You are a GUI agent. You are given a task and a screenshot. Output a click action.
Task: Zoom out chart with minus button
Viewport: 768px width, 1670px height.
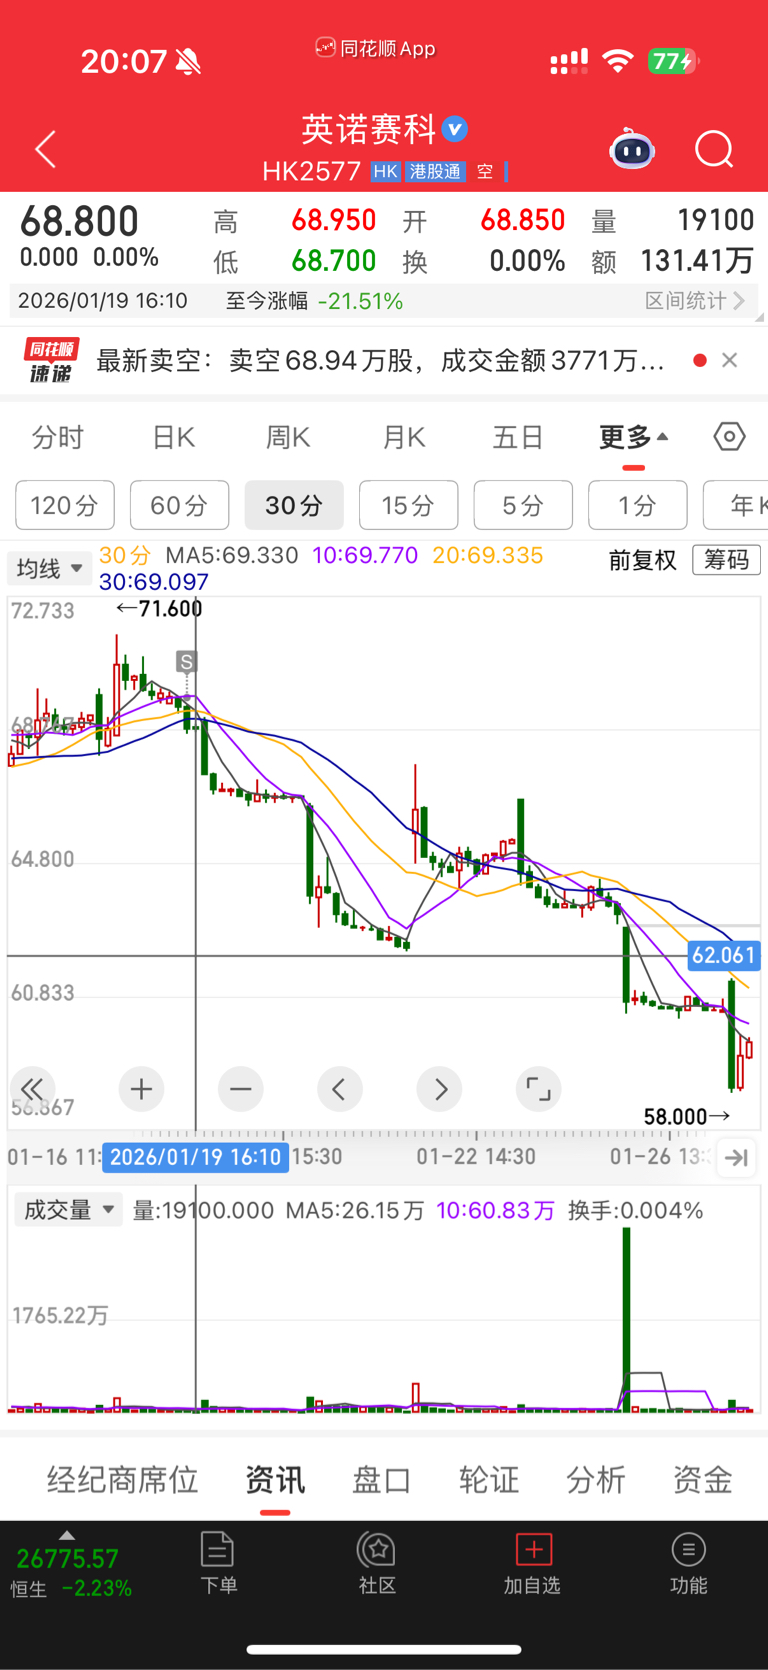[241, 1089]
